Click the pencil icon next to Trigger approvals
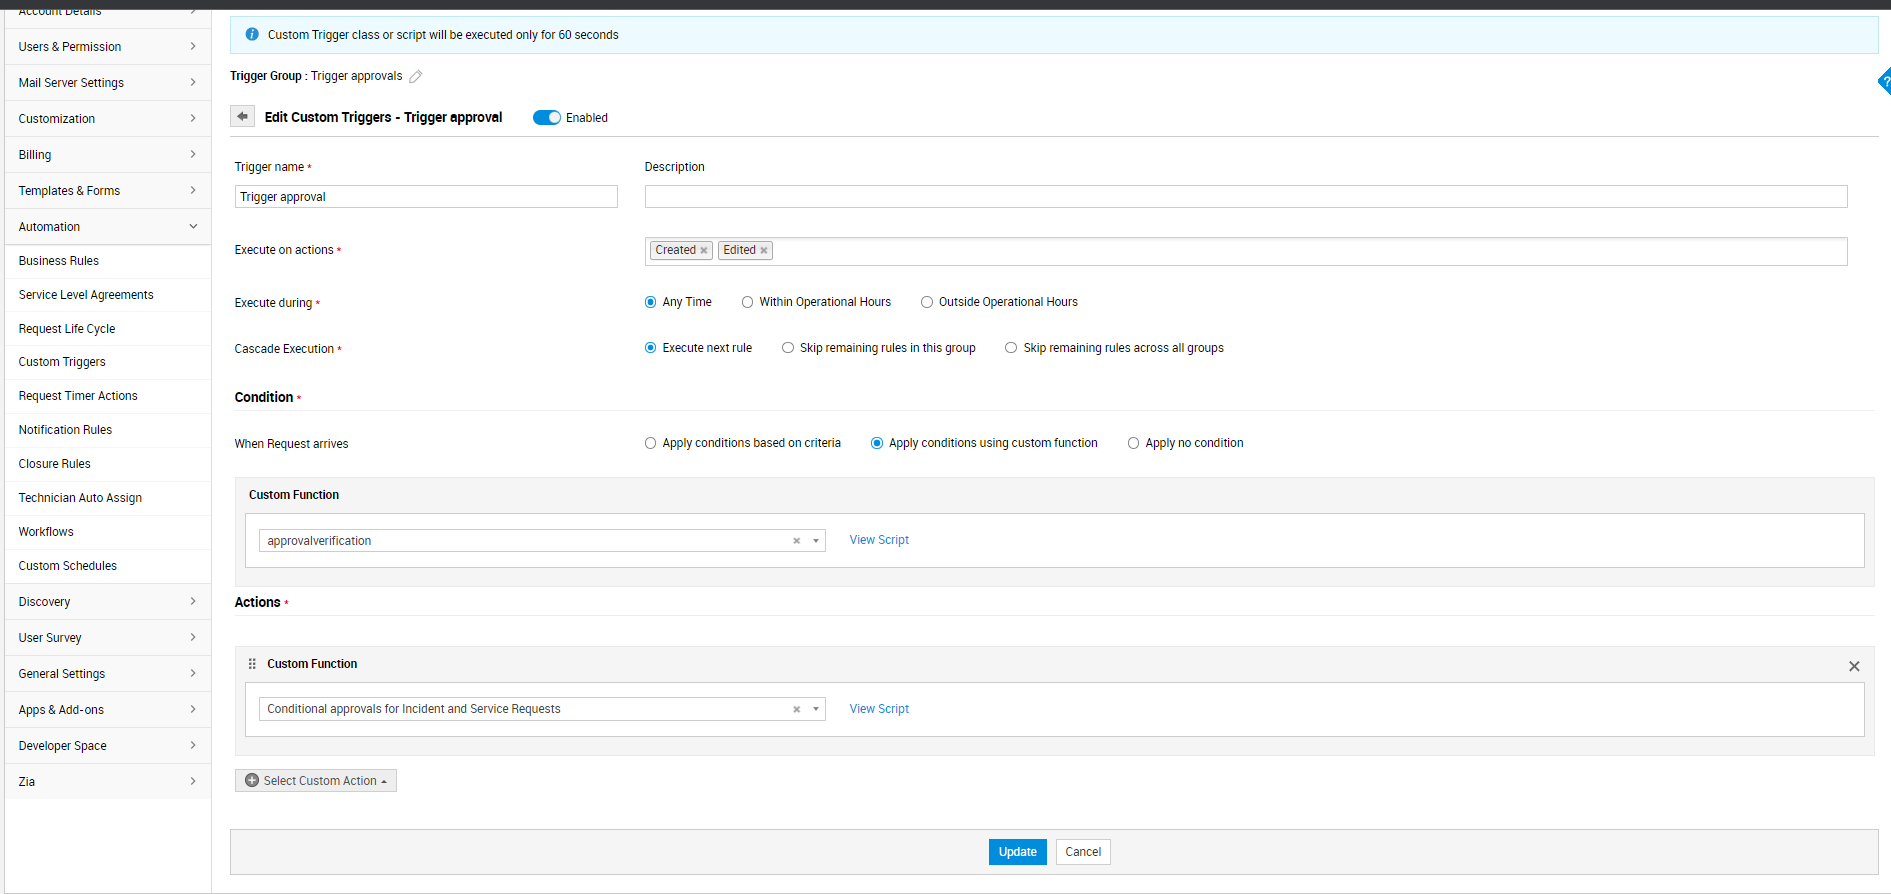This screenshot has width=1891, height=894. [x=416, y=77]
